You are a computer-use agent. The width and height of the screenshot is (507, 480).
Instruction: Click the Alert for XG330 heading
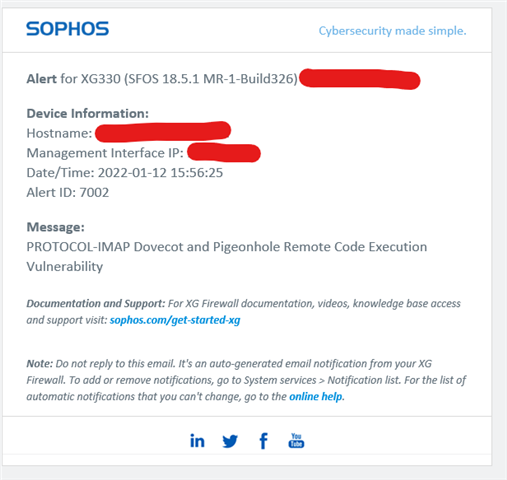pyautogui.click(x=162, y=79)
